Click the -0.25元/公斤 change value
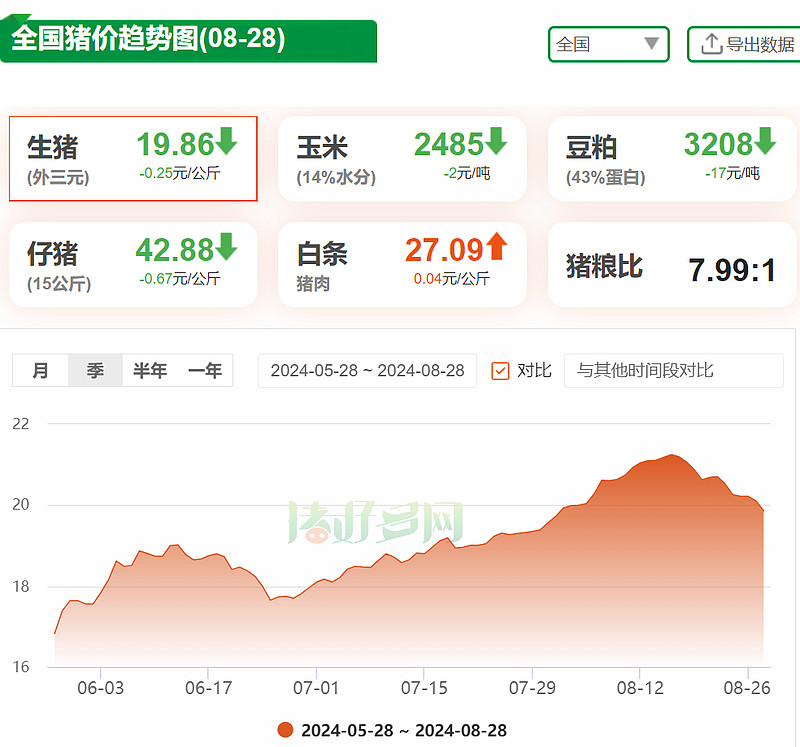Image resolution: width=800 pixels, height=747 pixels. click(180, 173)
